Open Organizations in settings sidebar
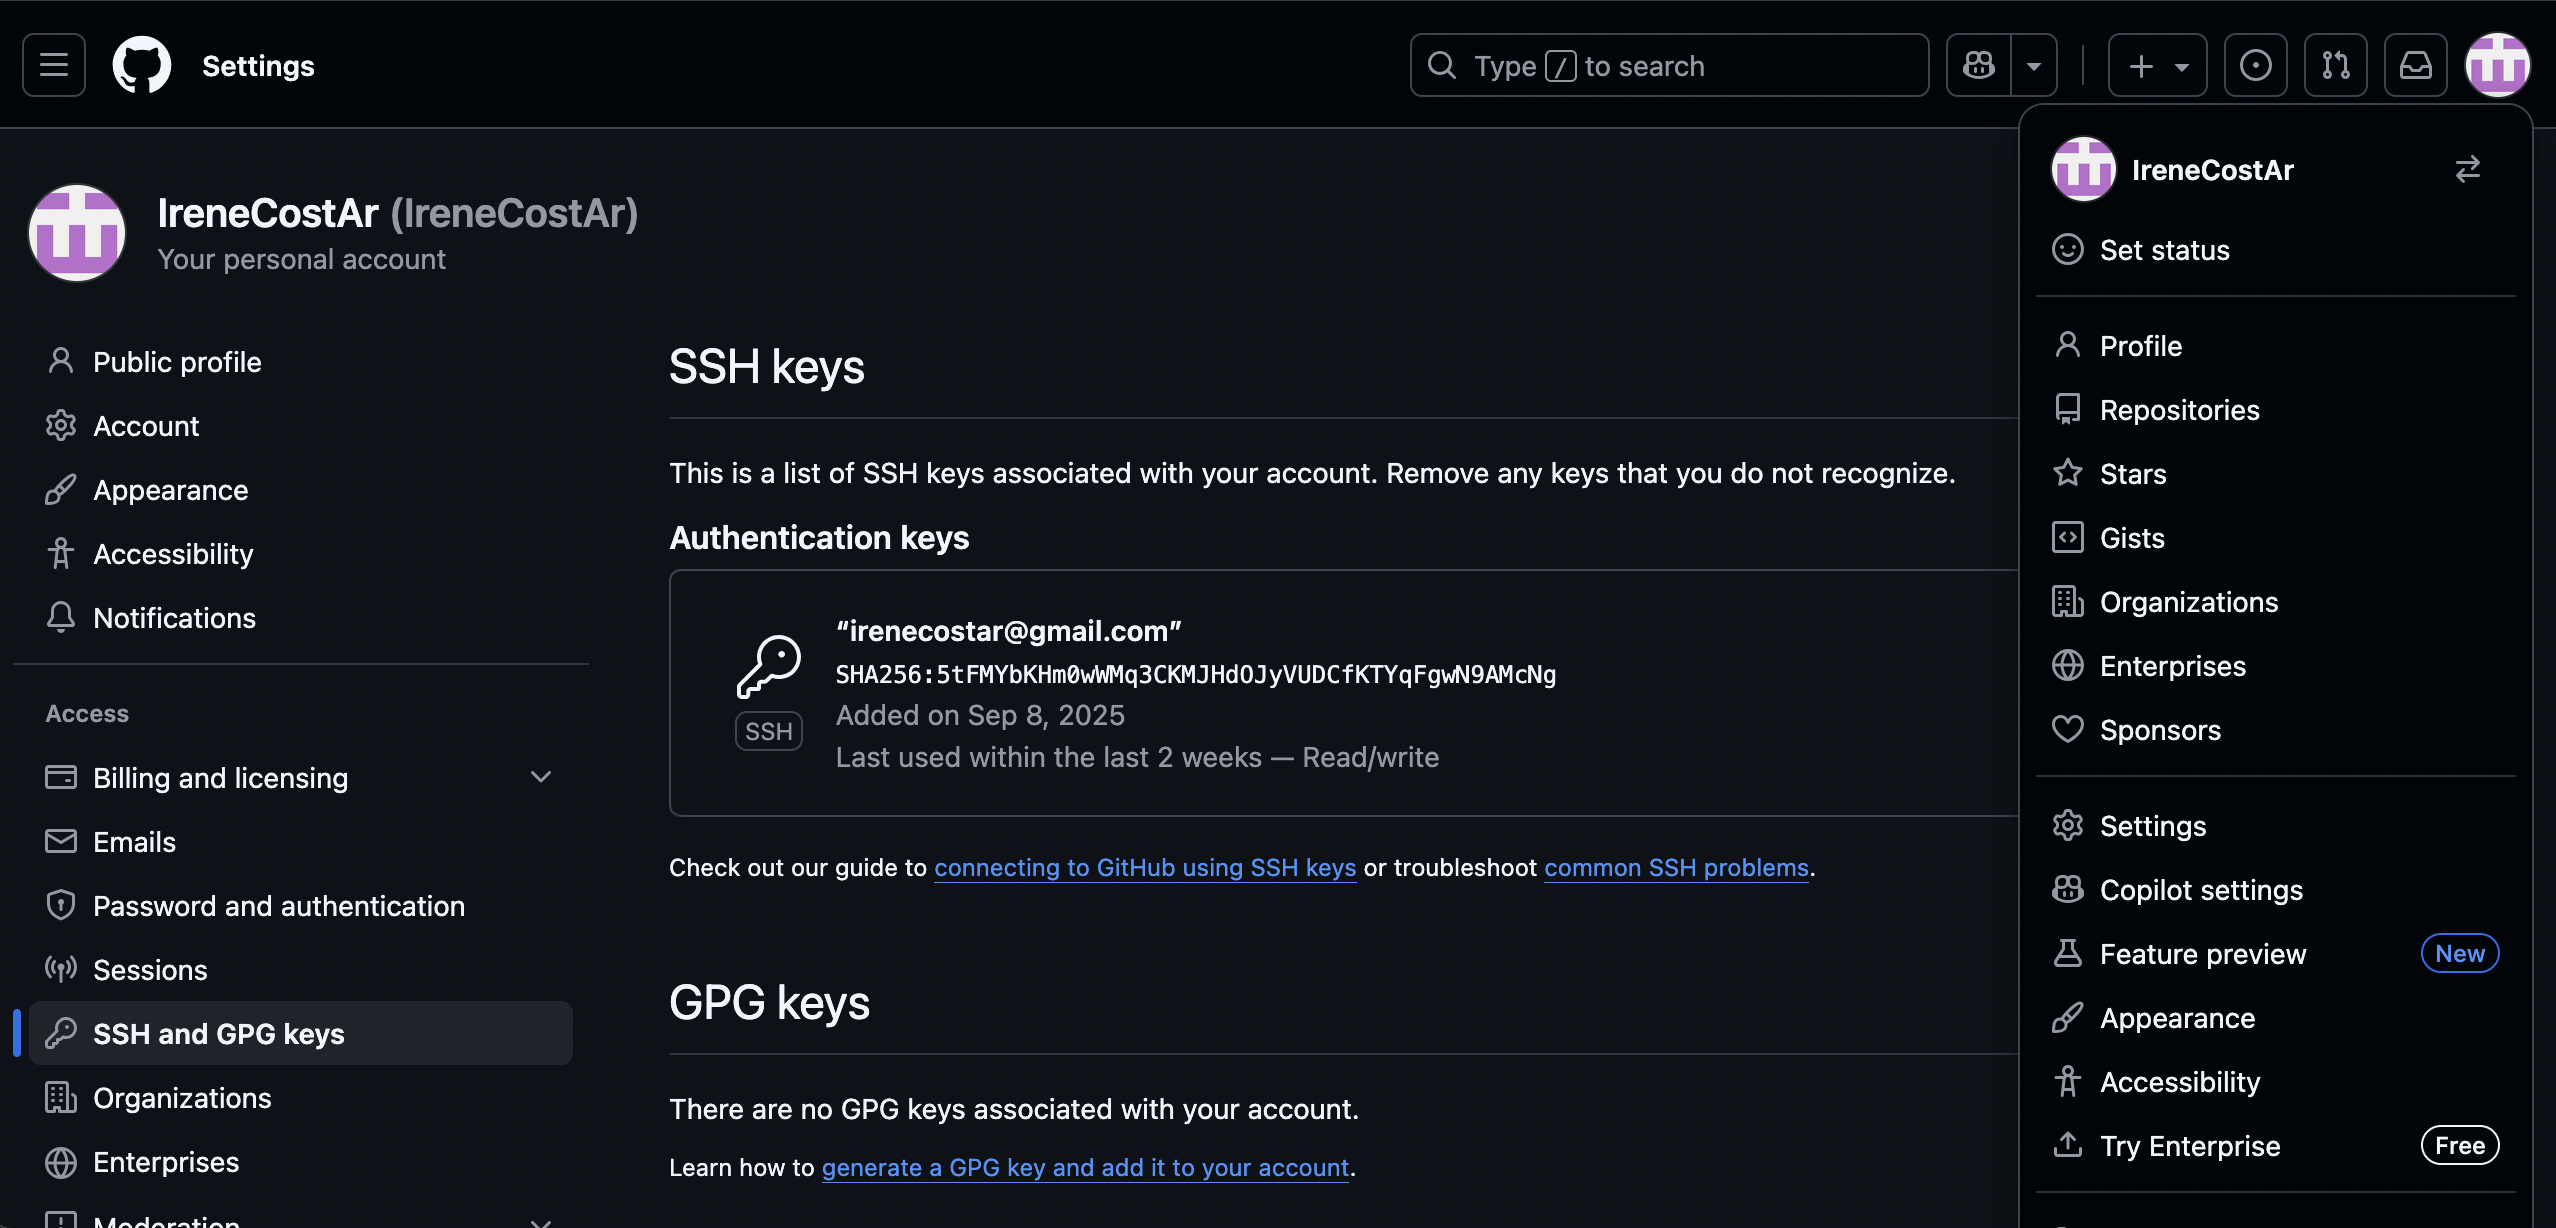 click(x=301, y=1098)
